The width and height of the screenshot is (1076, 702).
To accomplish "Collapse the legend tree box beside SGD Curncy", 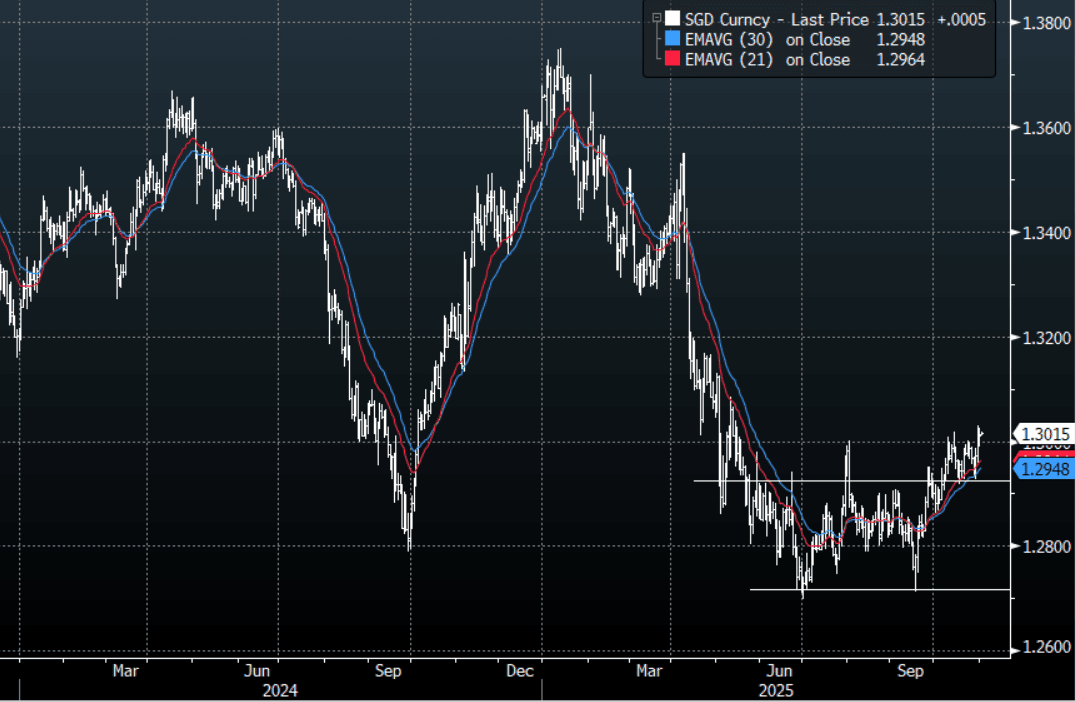I will [x=657, y=18].
